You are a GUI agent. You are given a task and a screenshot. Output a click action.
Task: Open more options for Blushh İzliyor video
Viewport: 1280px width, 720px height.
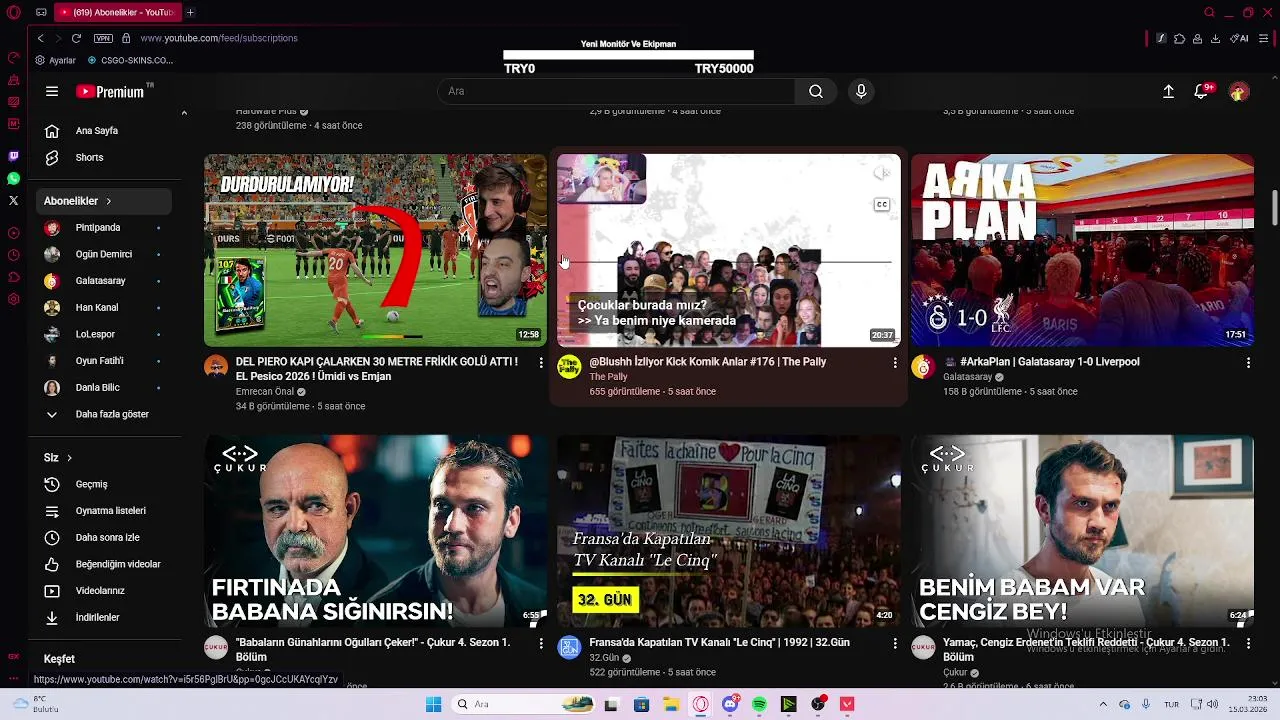click(895, 362)
